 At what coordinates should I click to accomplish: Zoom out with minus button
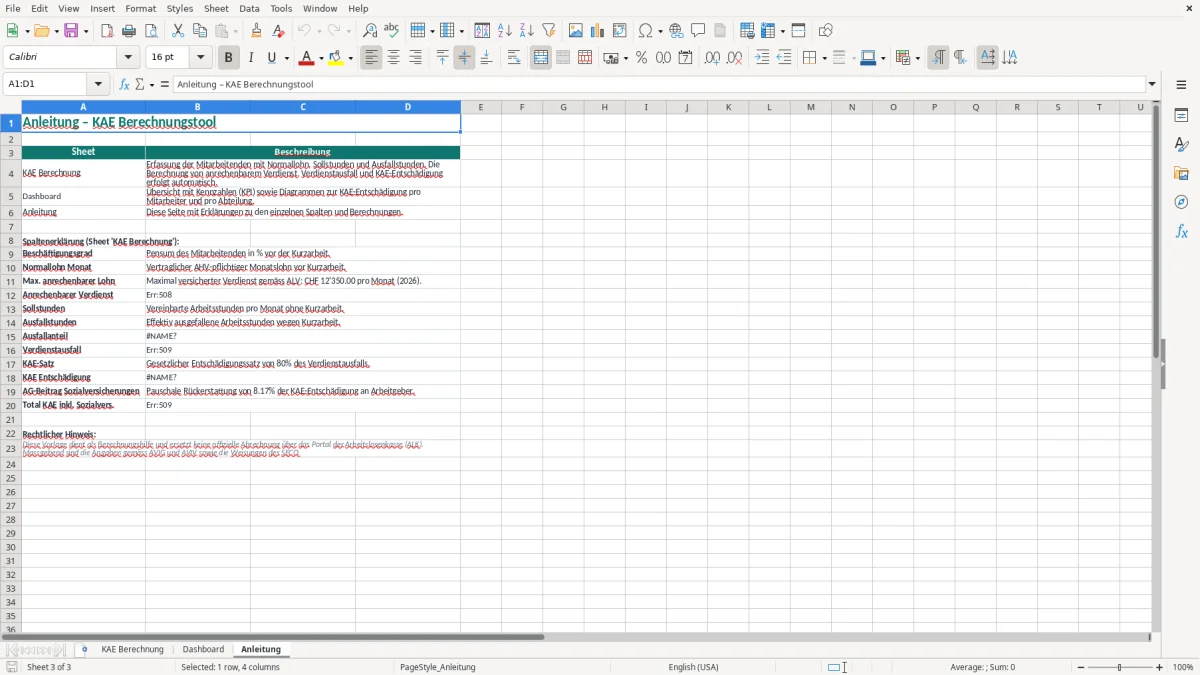pos(1080,667)
